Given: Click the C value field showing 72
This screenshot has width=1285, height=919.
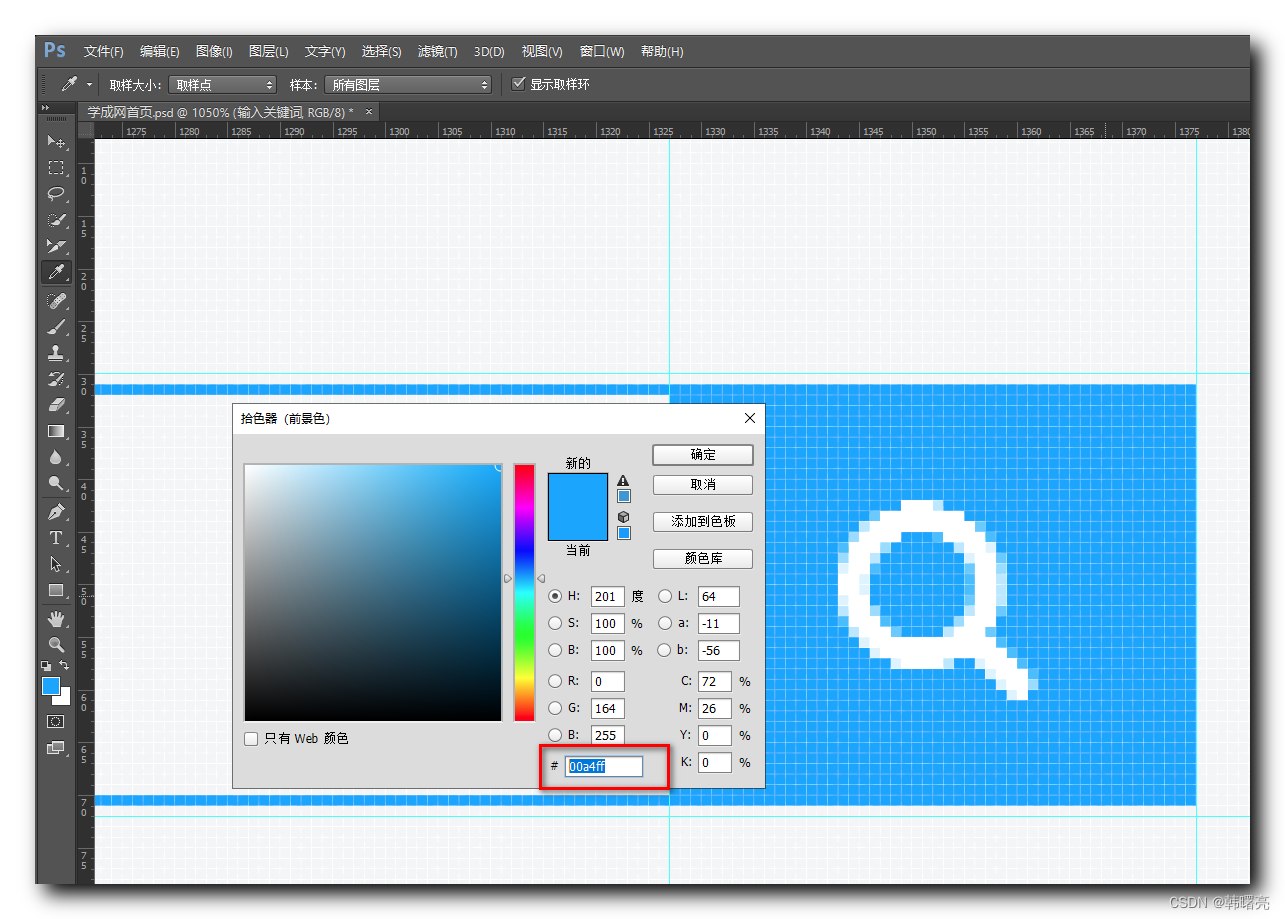Looking at the screenshot, I should tap(714, 682).
